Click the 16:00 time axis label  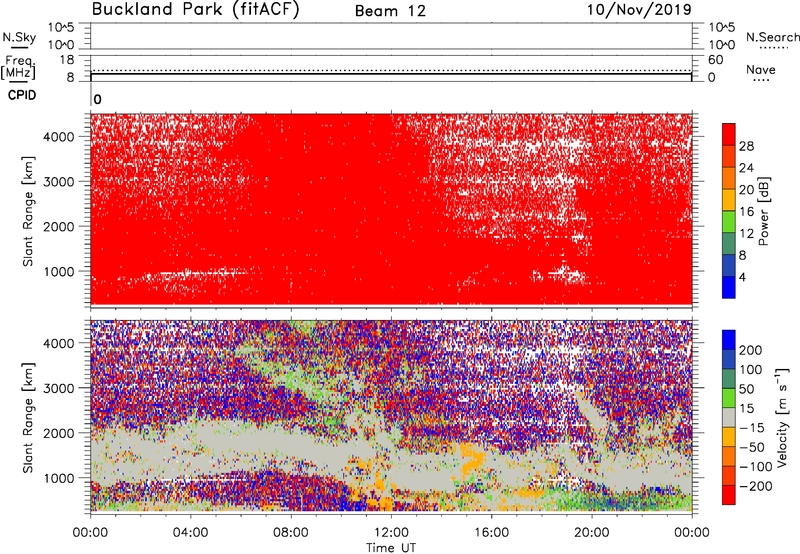click(x=491, y=533)
